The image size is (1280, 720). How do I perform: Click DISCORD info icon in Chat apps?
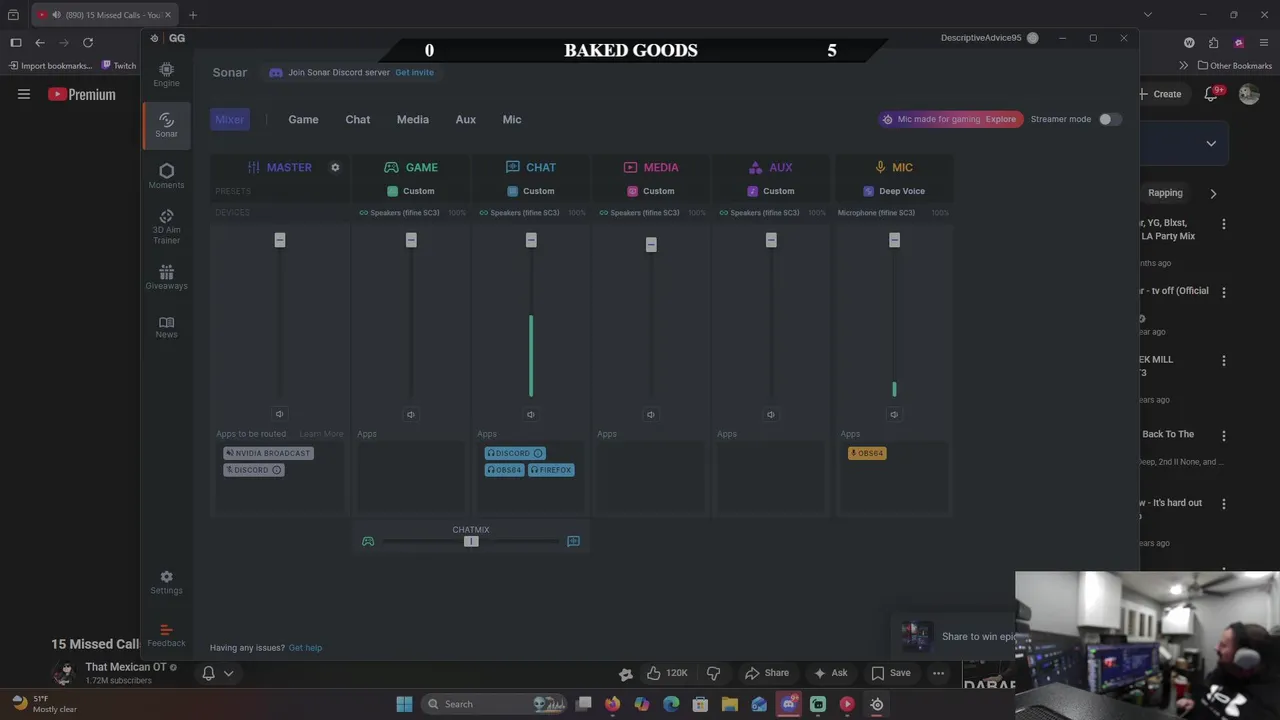click(538, 453)
